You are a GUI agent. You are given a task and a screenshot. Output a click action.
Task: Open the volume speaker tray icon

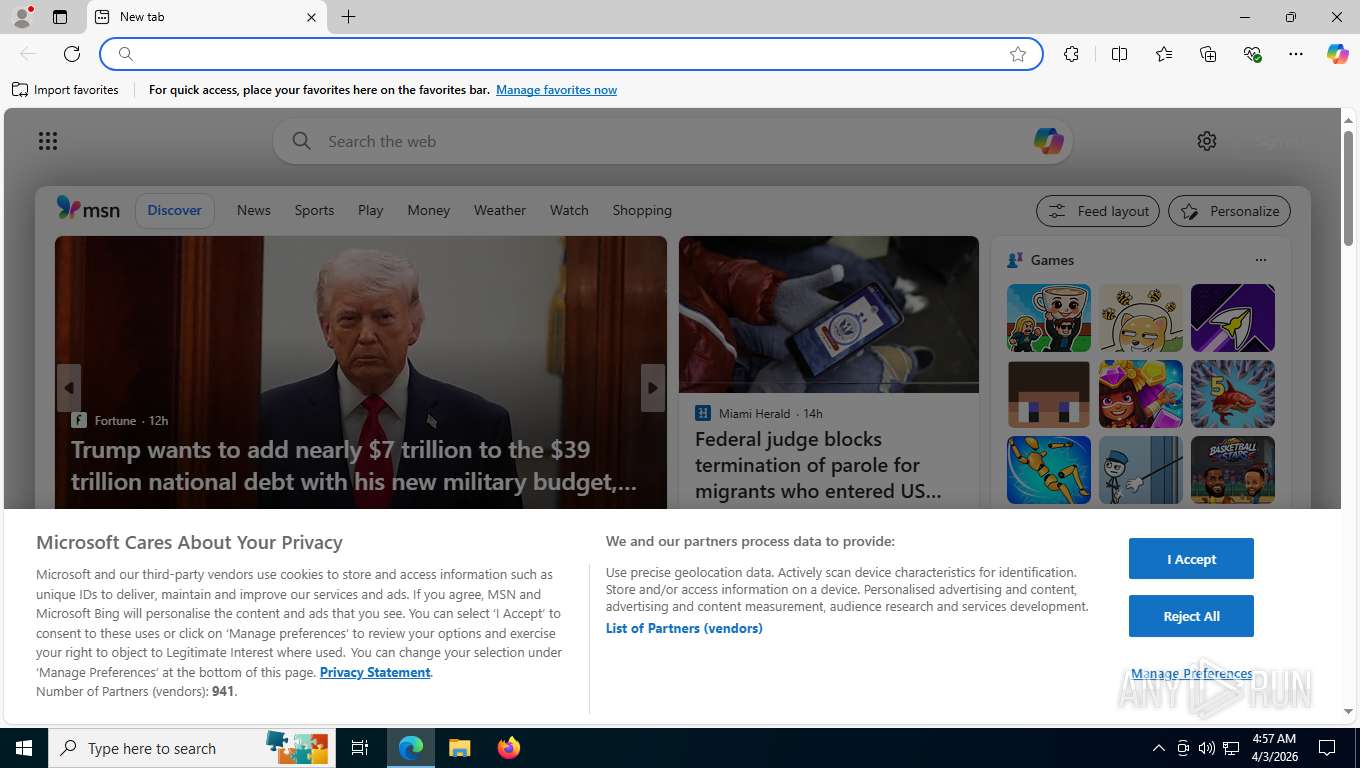1207,748
